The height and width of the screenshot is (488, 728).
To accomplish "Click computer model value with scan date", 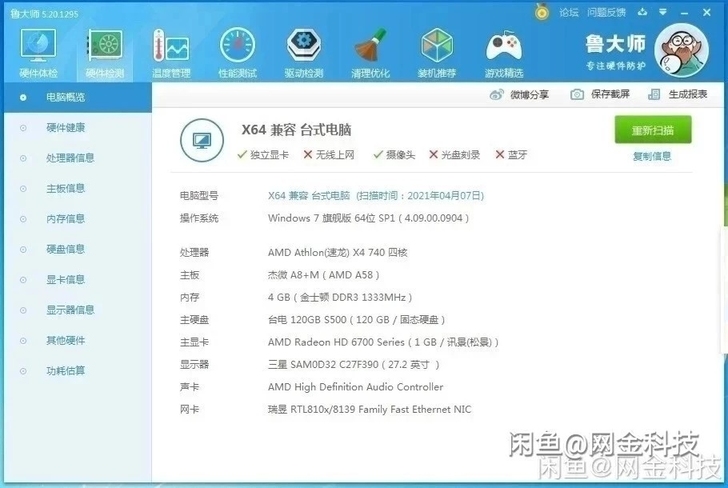I will tap(376, 195).
